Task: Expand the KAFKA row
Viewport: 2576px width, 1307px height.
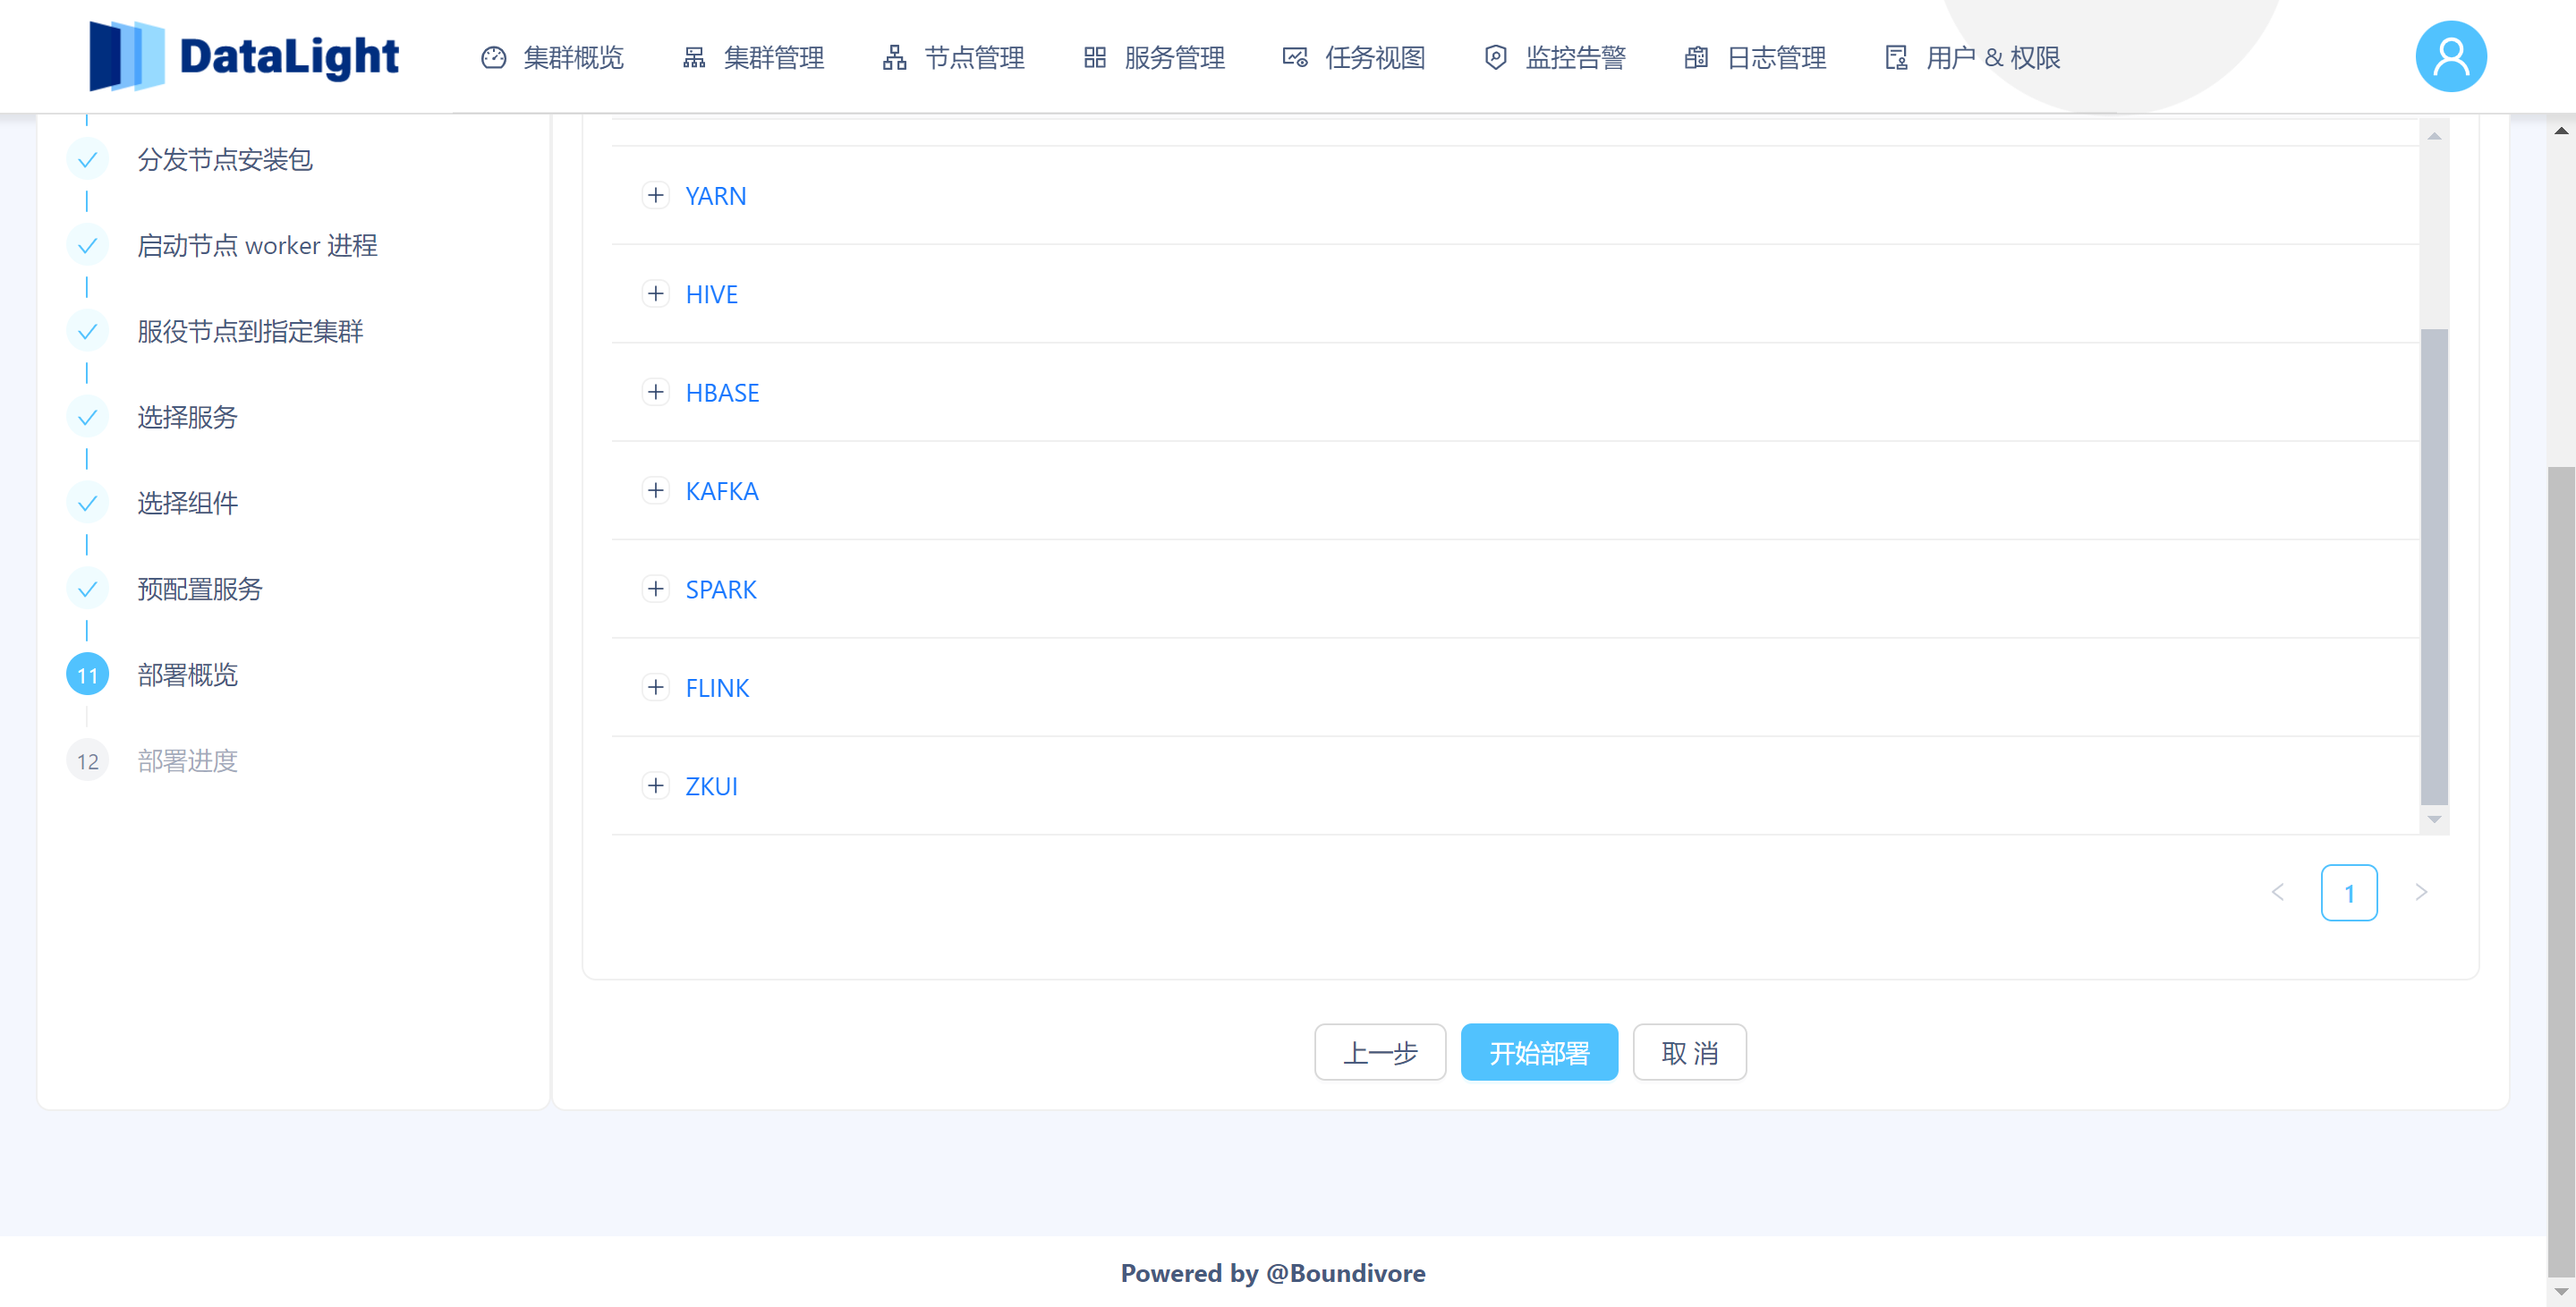Action: tap(655, 490)
